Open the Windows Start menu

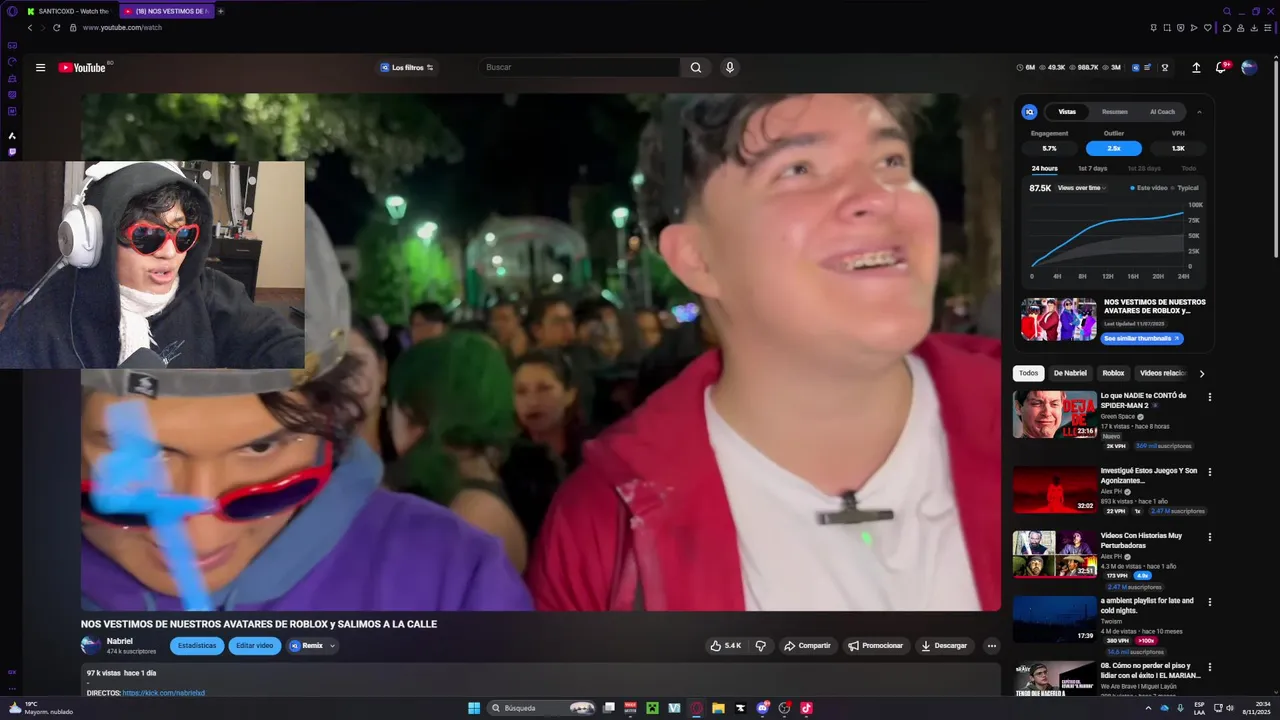(474, 708)
